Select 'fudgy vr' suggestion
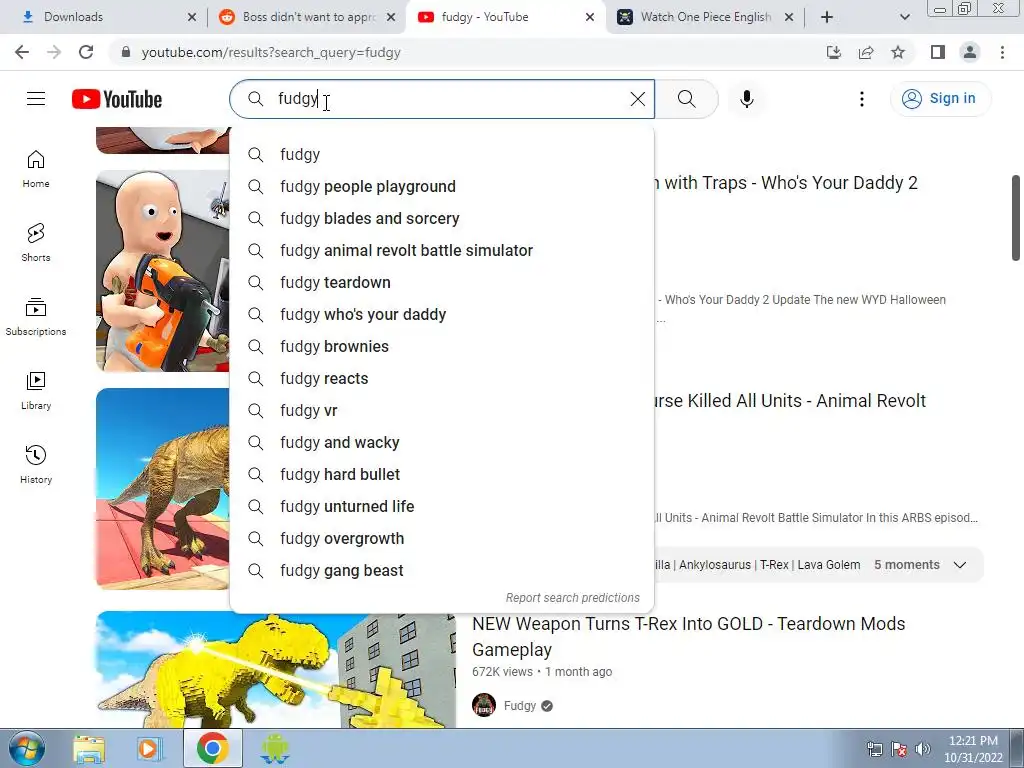The height and width of the screenshot is (768, 1024). tap(441, 410)
